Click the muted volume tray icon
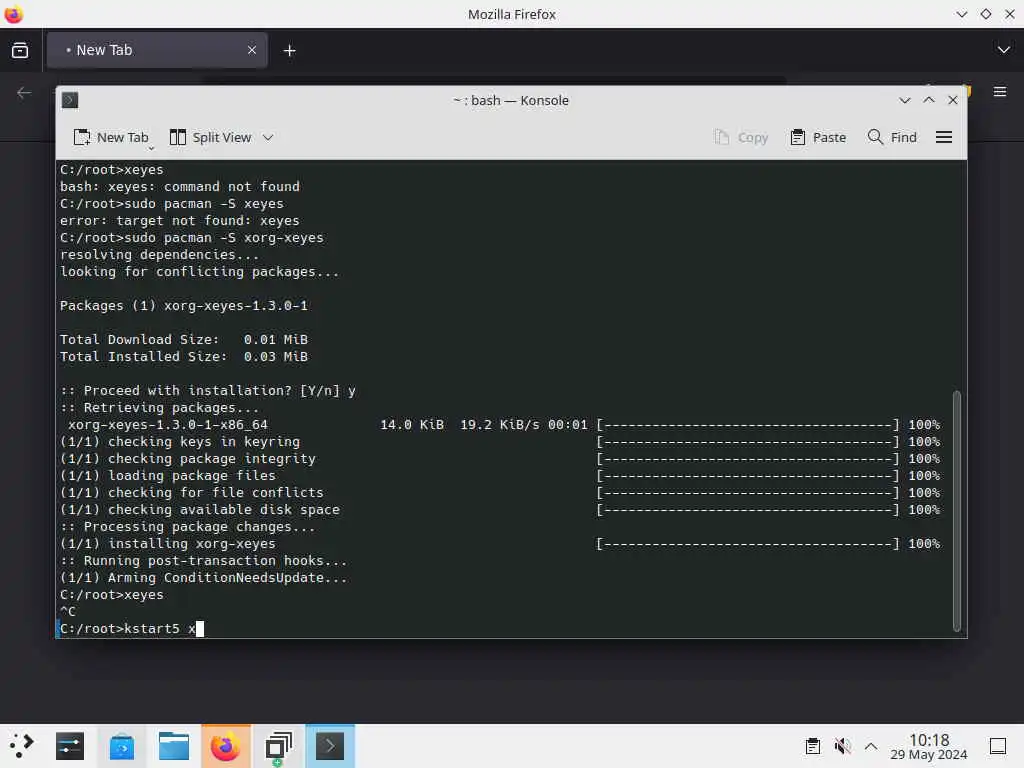The height and width of the screenshot is (768, 1024). tap(842, 746)
